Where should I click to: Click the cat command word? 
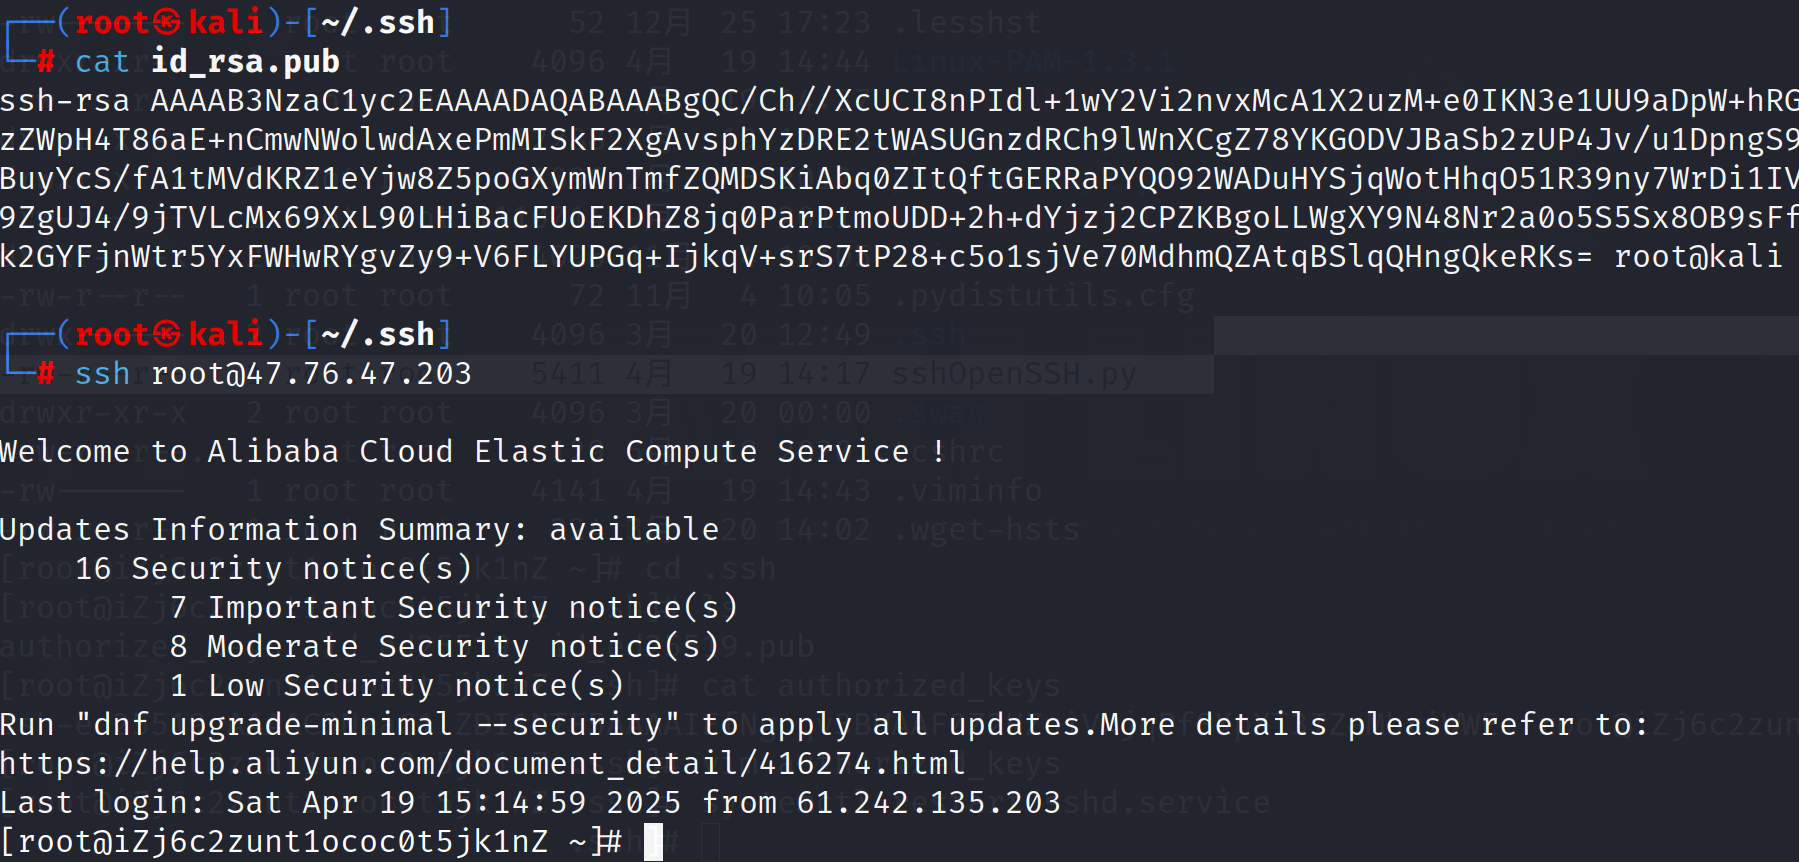[102, 62]
